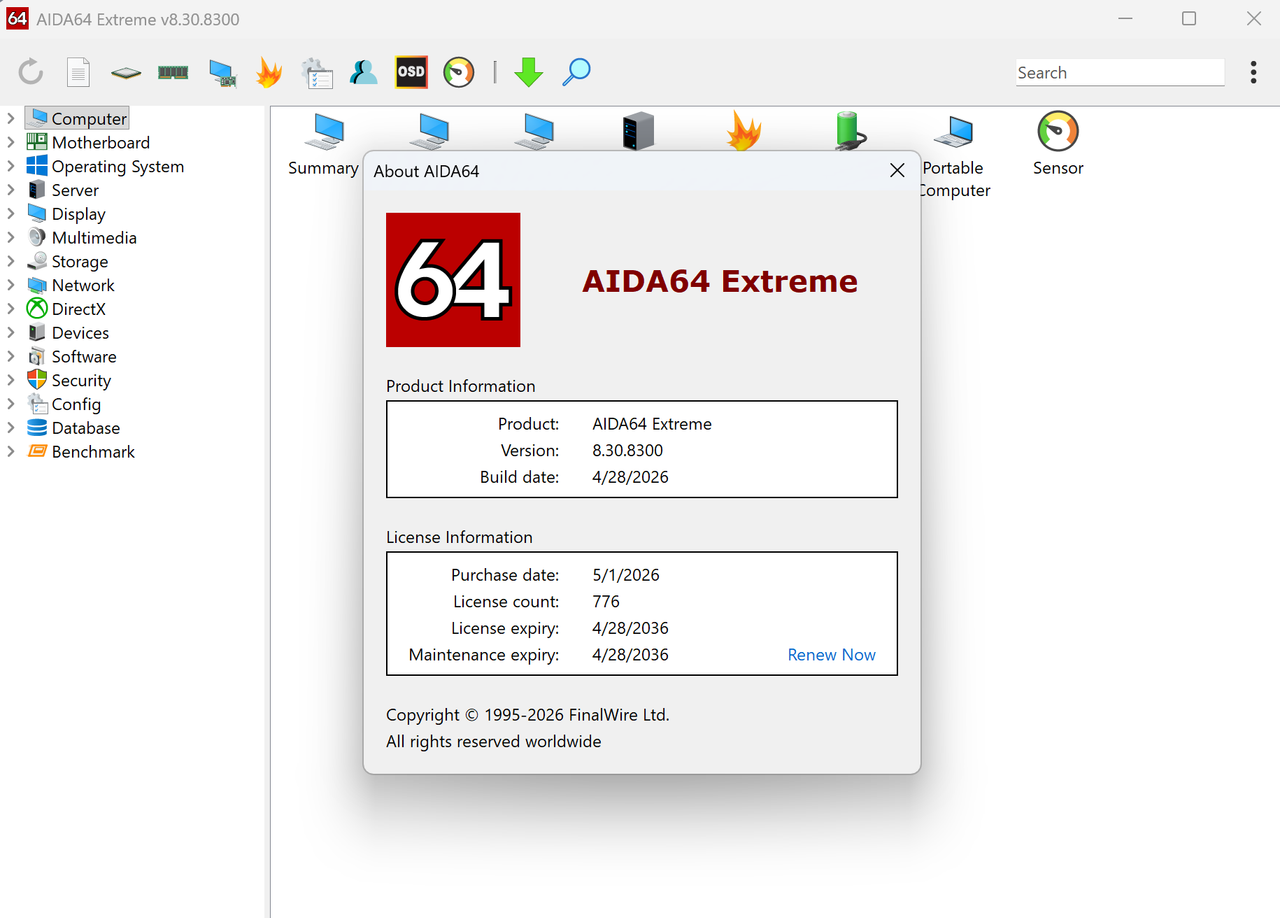Open the server tower icon in content pane
1280x918 pixels.
(638, 131)
